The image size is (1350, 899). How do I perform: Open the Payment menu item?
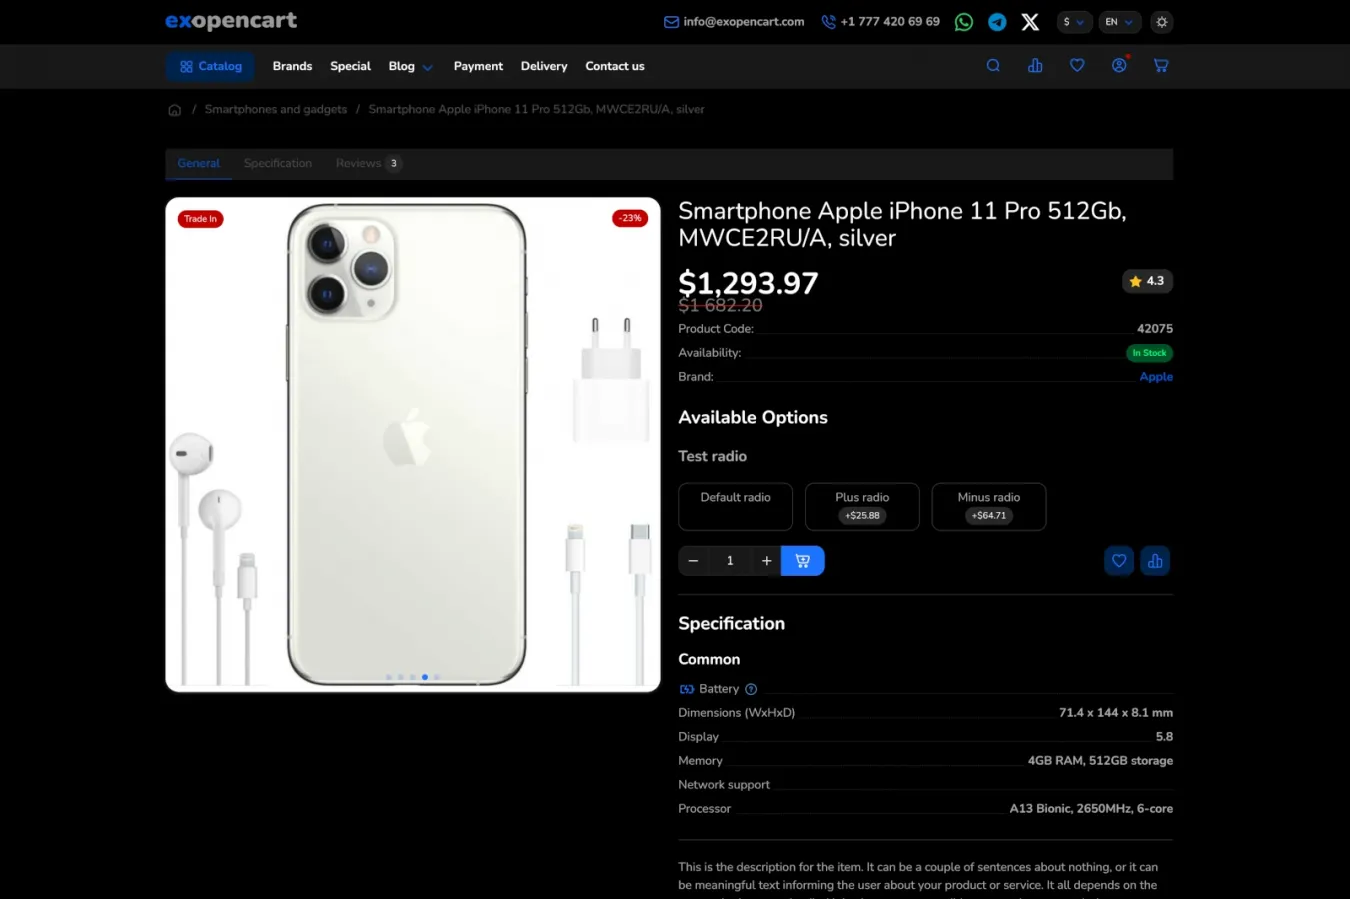(478, 66)
